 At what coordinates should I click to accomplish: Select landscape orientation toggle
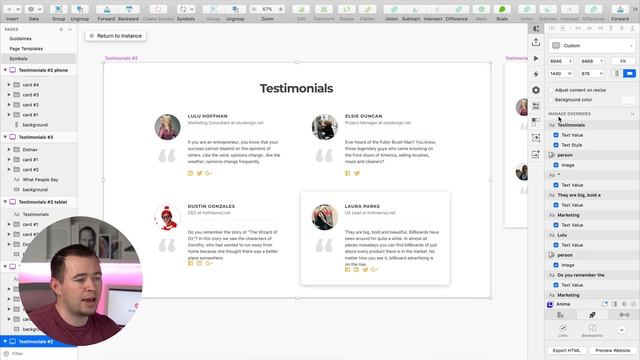[x=630, y=73]
